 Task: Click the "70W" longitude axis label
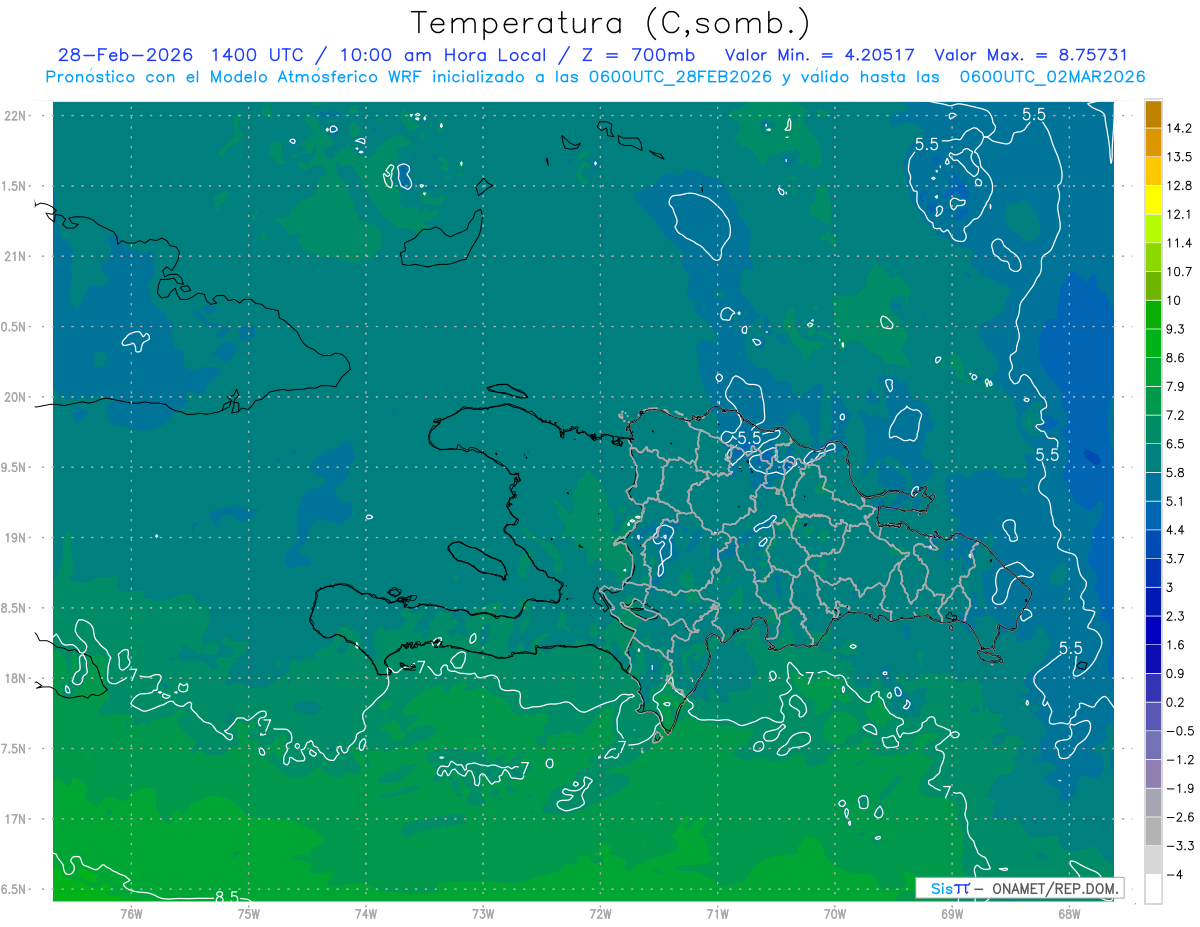[x=835, y=913]
